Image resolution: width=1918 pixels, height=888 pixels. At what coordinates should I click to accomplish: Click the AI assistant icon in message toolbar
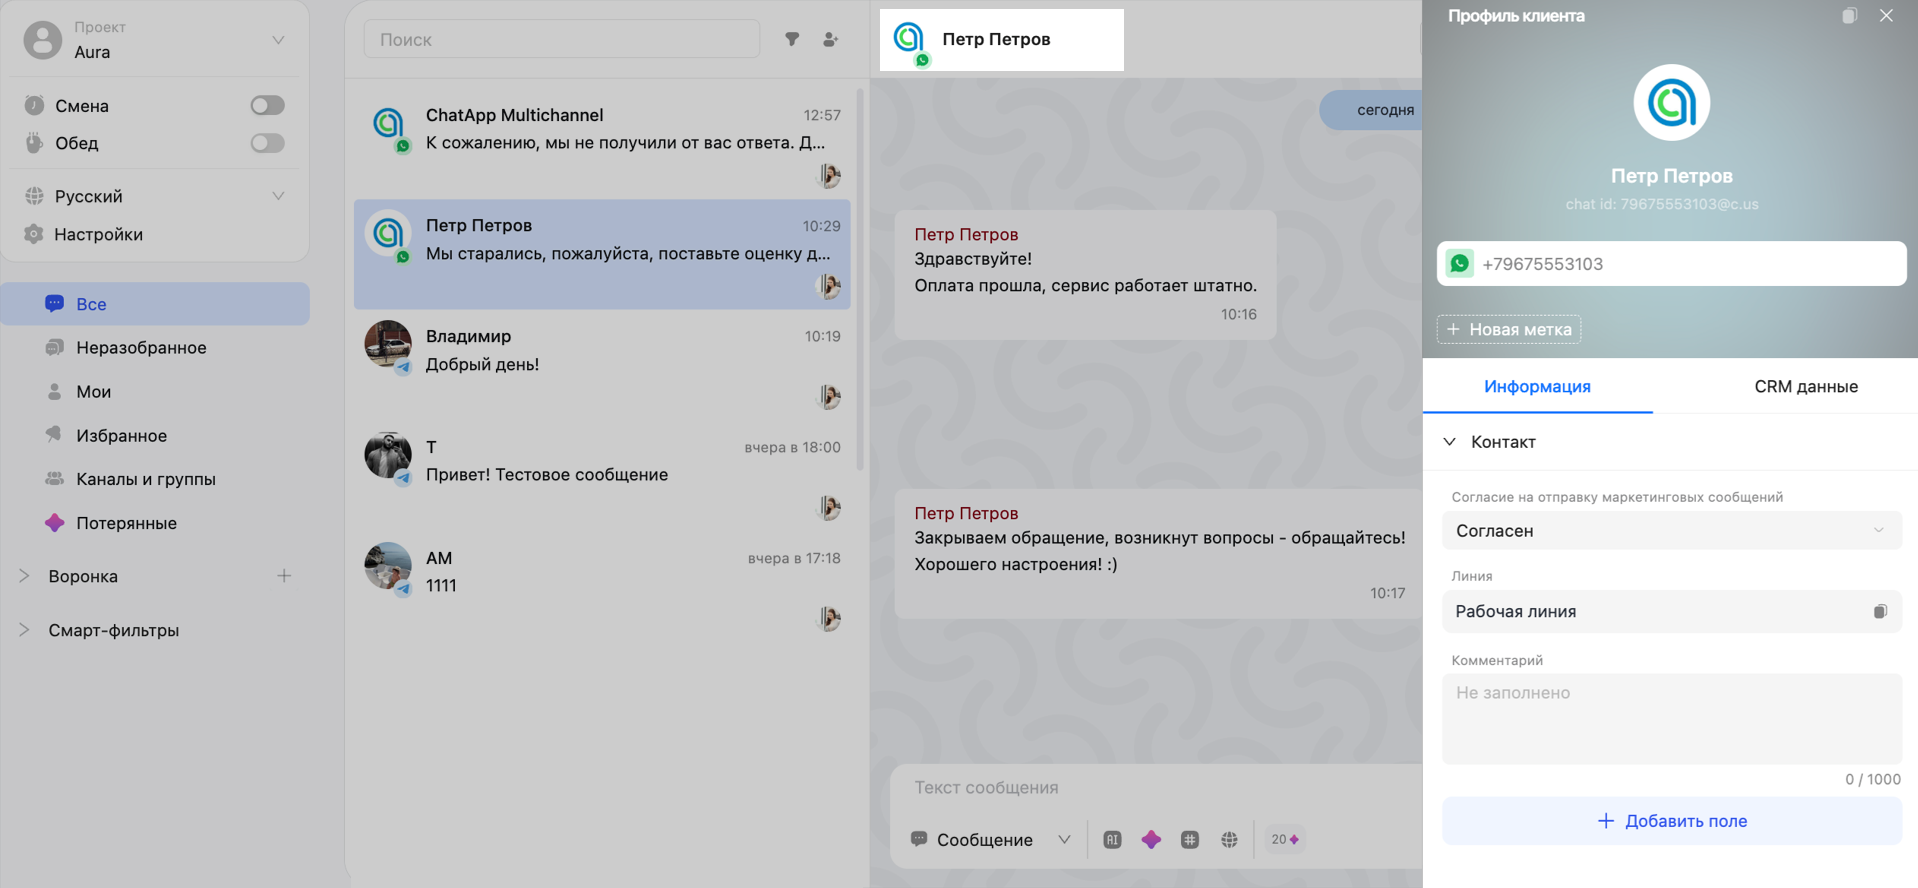1112,840
